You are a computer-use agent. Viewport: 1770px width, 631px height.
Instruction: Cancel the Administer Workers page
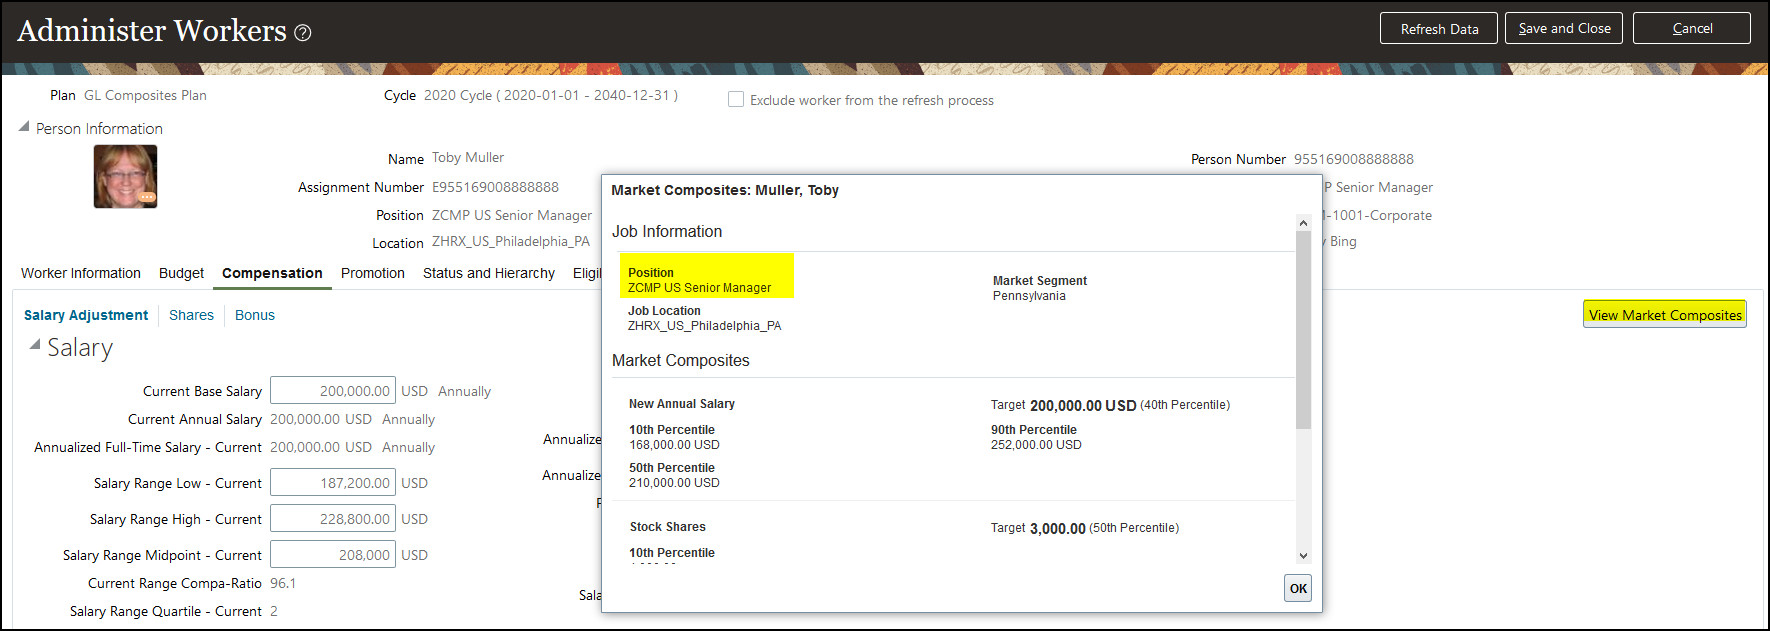[x=1692, y=28]
